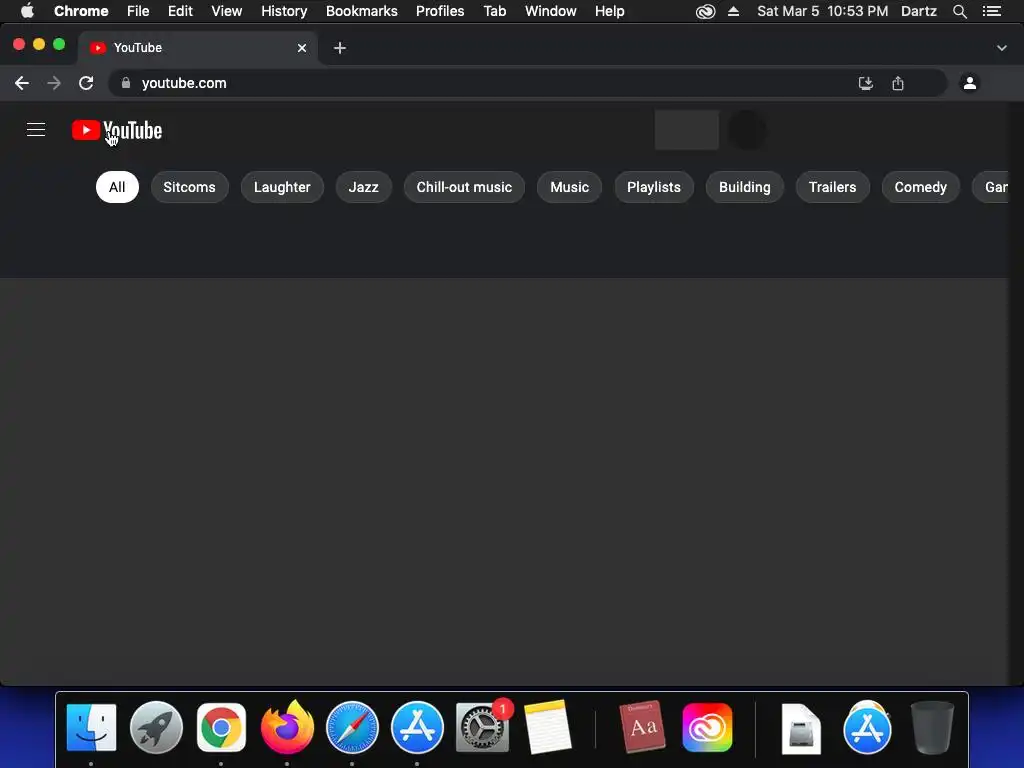Filter videos by Sitcoms chip

189,187
